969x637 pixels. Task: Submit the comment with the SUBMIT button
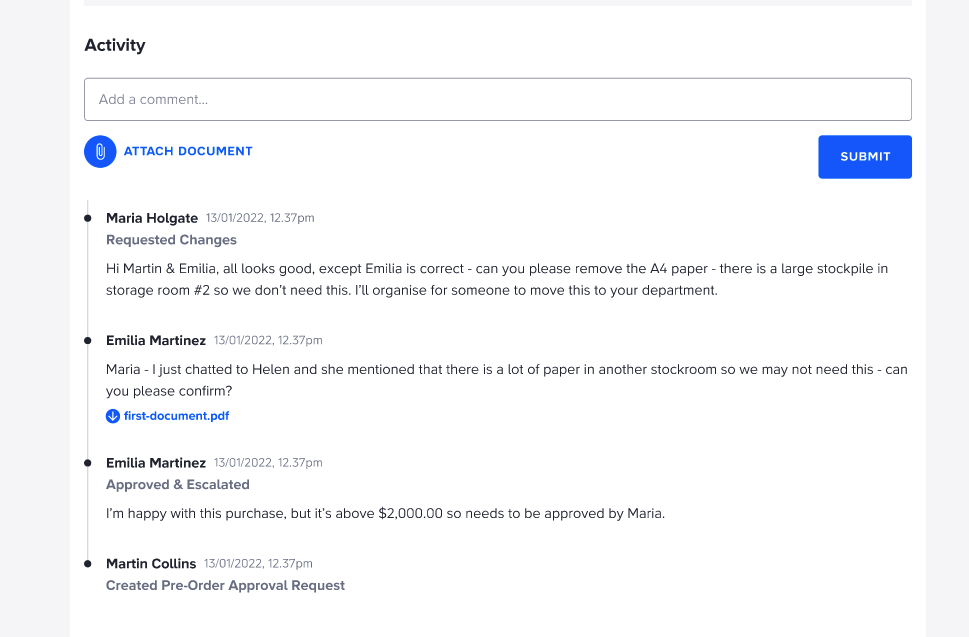tap(865, 157)
